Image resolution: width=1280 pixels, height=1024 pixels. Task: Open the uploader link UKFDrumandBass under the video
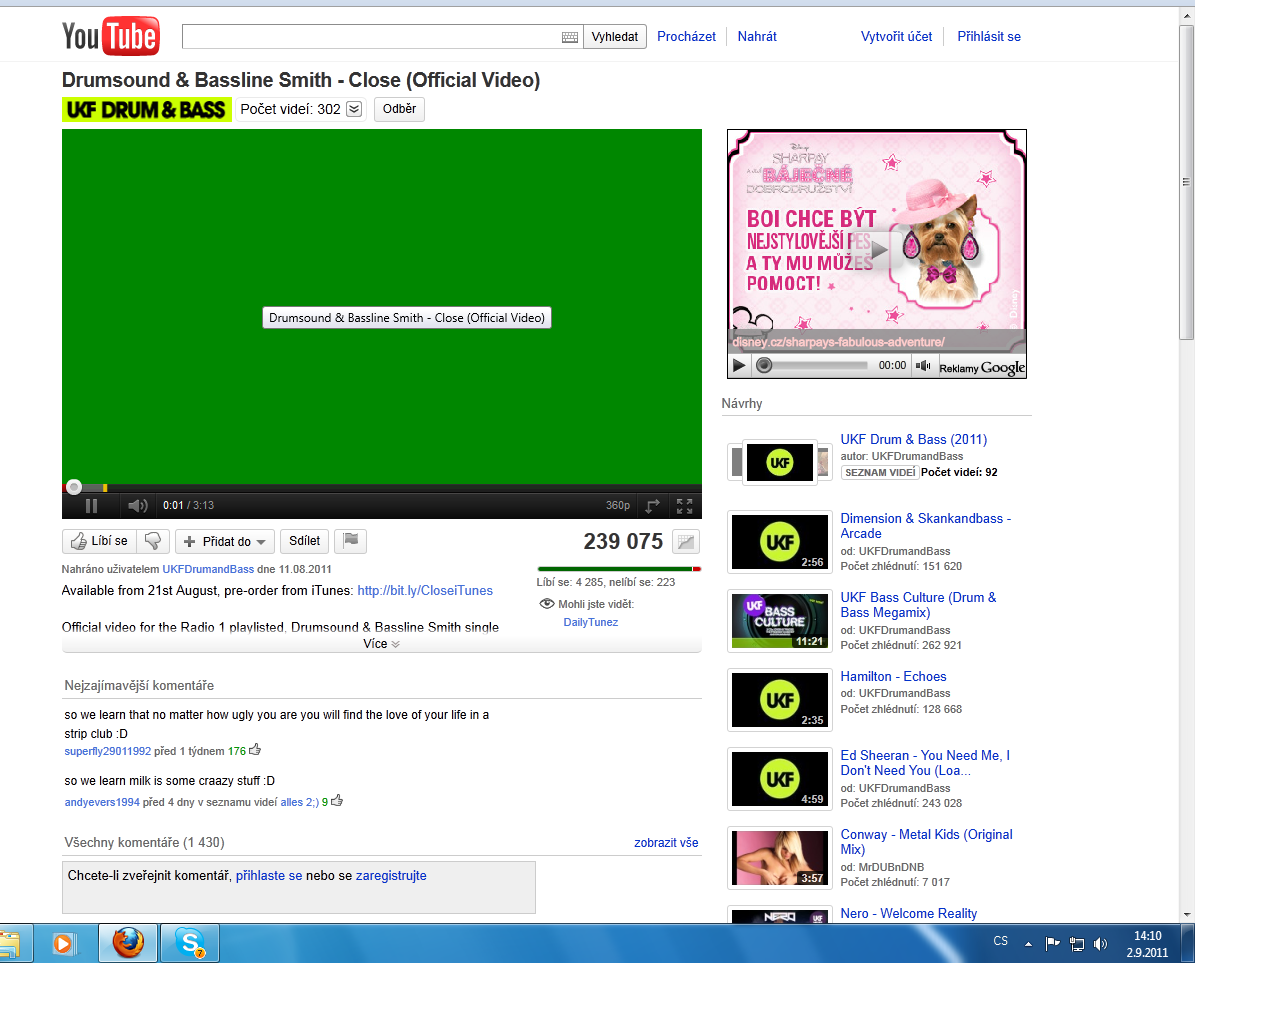pyautogui.click(x=208, y=569)
